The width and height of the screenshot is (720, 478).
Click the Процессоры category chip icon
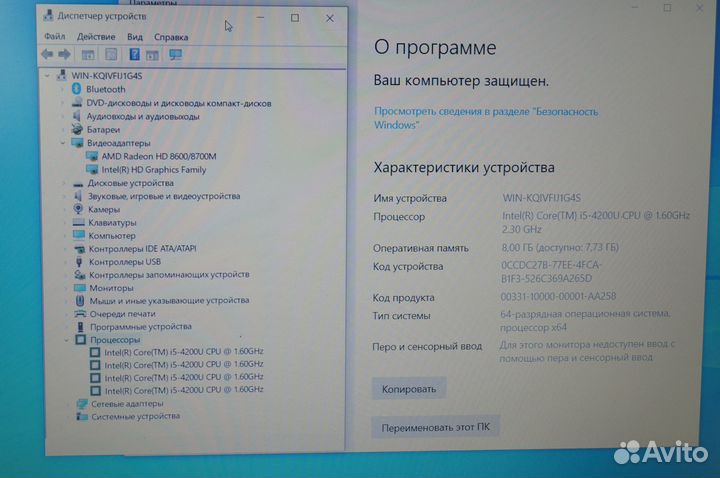tap(80, 340)
